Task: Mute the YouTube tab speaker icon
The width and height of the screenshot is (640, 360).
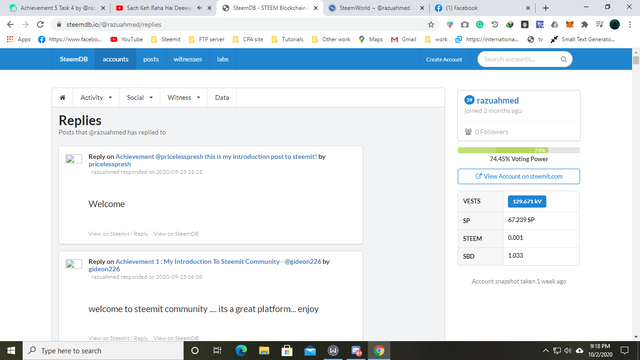Action: click(200, 8)
